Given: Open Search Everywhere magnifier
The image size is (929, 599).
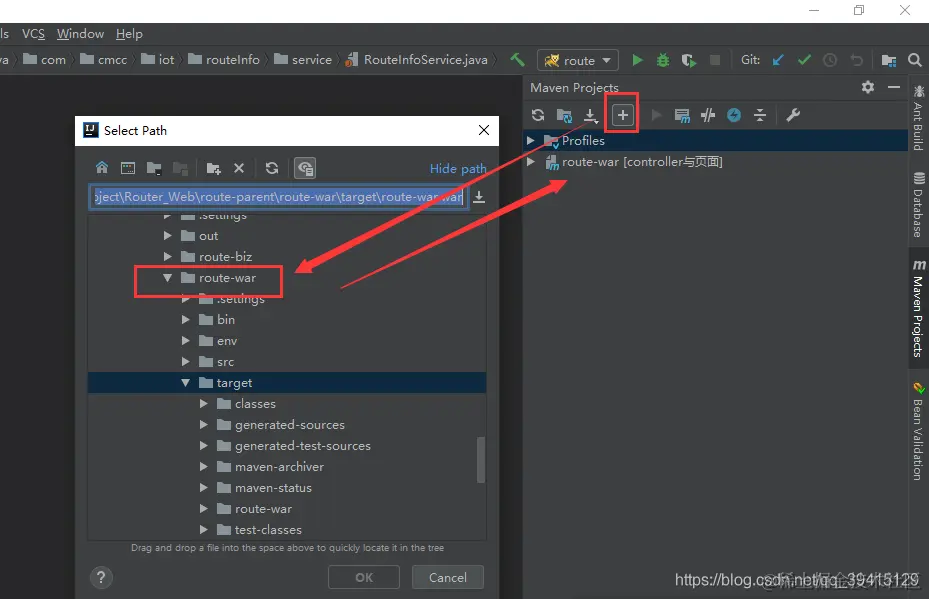Looking at the screenshot, I should [x=915, y=60].
